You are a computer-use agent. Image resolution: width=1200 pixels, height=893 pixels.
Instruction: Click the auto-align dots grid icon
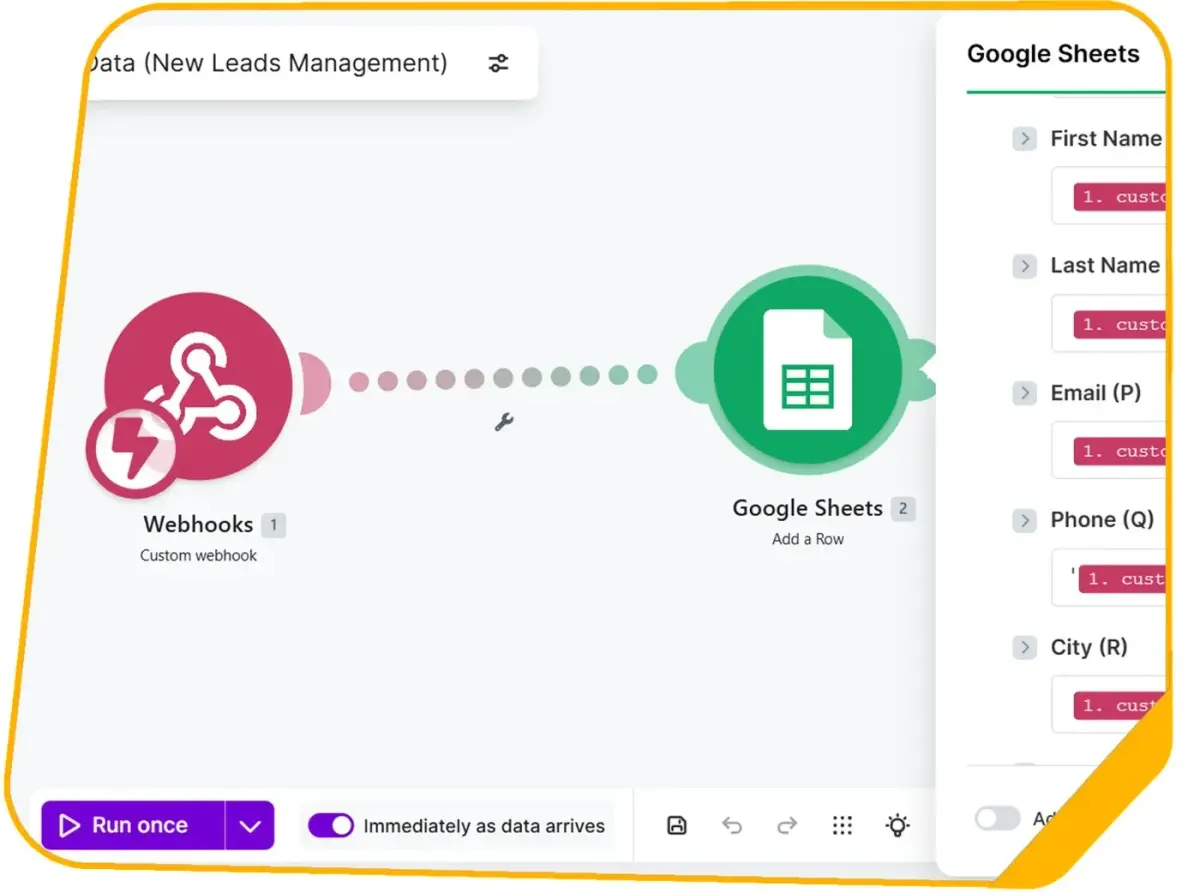coord(842,825)
